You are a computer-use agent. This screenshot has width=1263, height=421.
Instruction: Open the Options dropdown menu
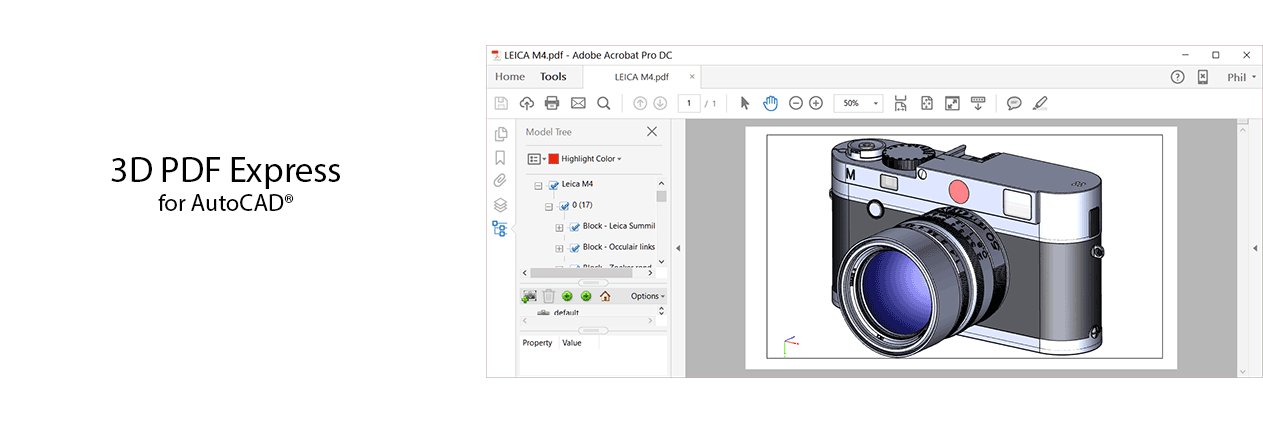(x=647, y=296)
